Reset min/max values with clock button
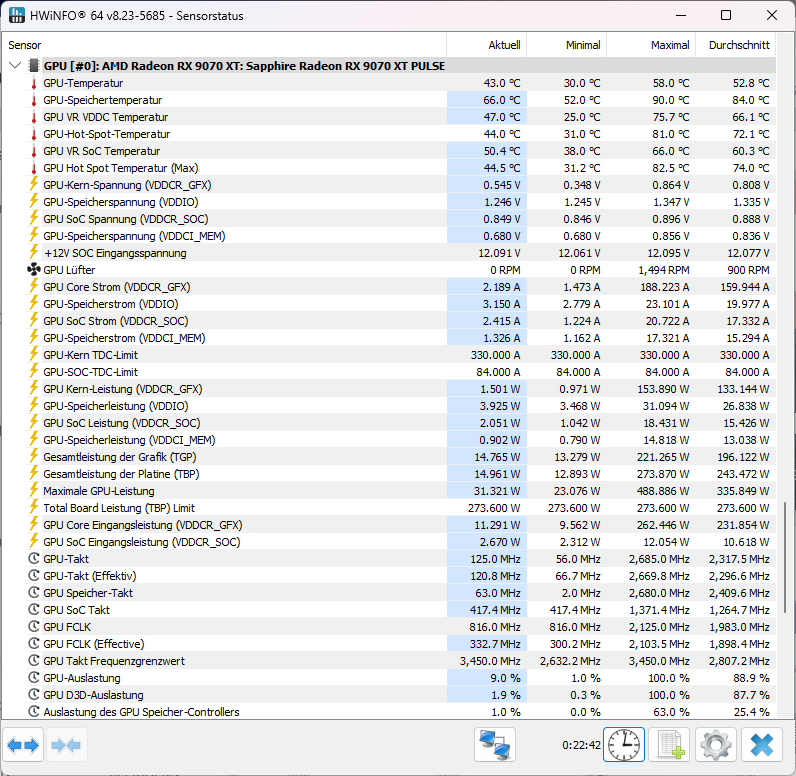Screen dimensions: 796x776 [624, 745]
